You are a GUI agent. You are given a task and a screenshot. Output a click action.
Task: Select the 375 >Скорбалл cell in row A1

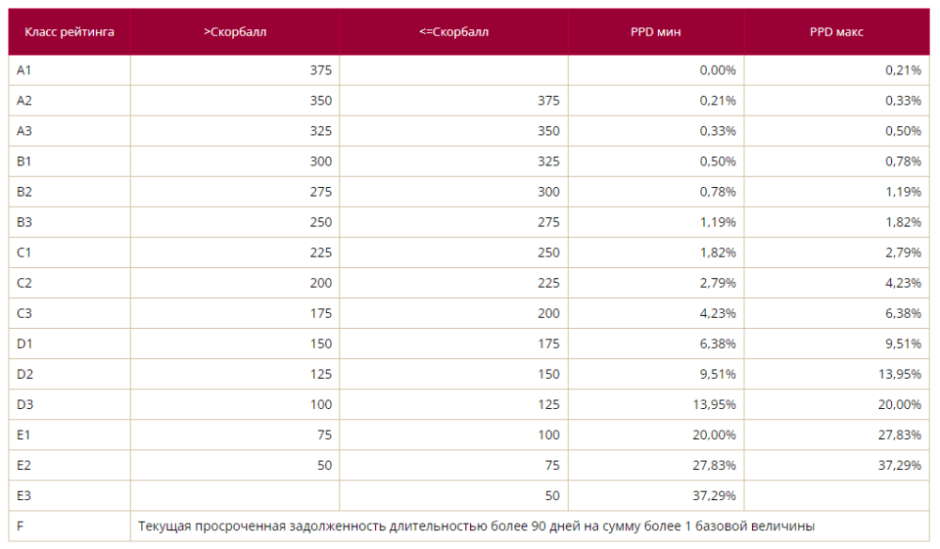[x=320, y=70]
